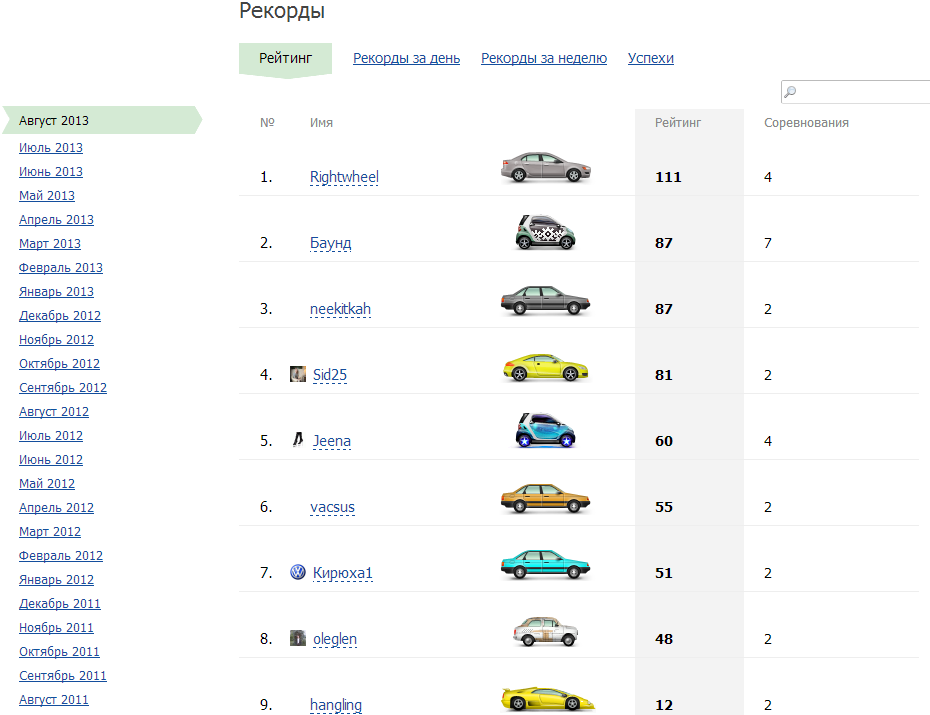Click Rightwheel's gray sedan car image
The width and height of the screenshot is (930, 715).
coord(546,167)
